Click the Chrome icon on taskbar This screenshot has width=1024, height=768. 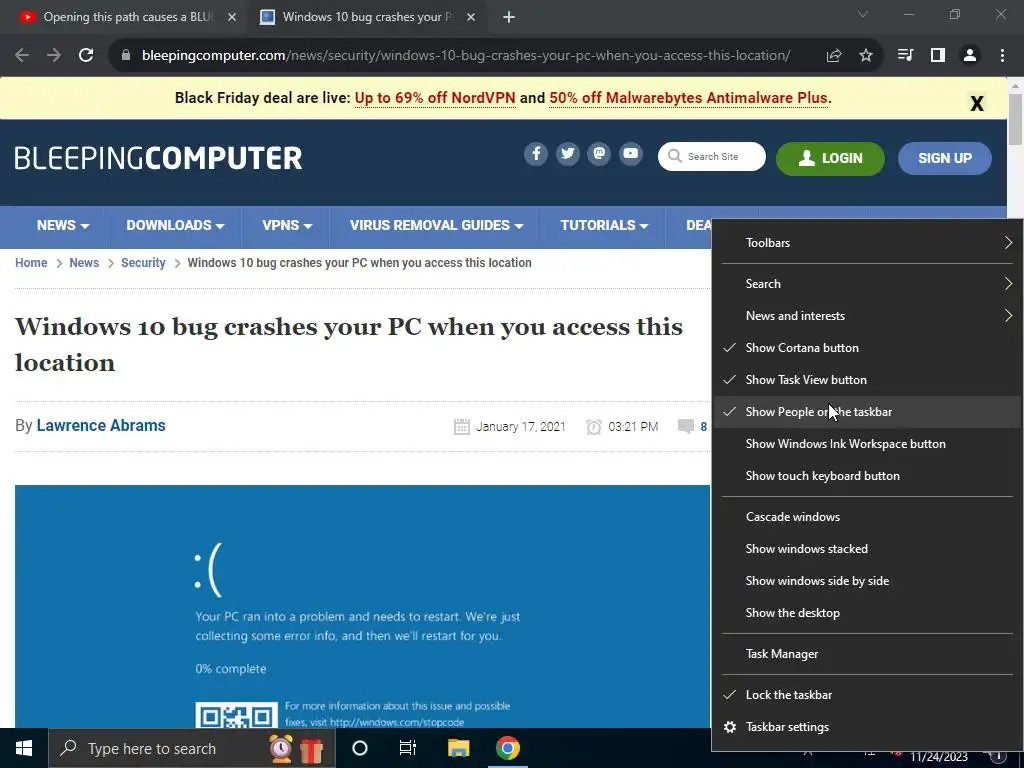pyautogui.click(x=507, y=748)
